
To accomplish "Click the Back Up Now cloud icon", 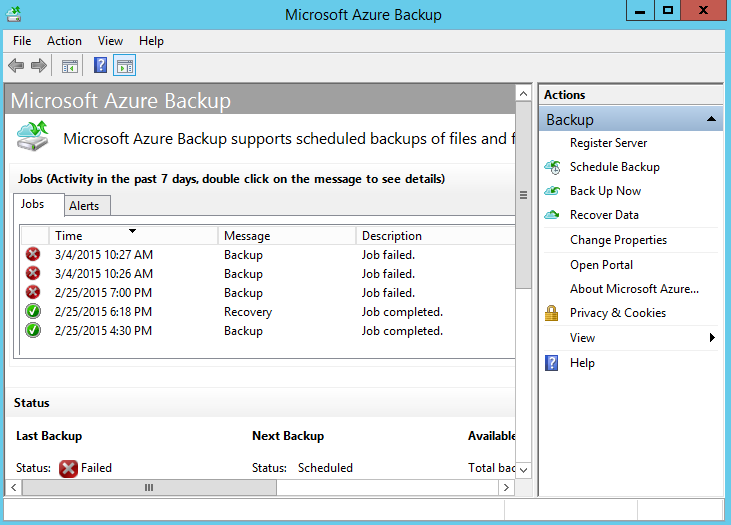I will coord(552,191).
